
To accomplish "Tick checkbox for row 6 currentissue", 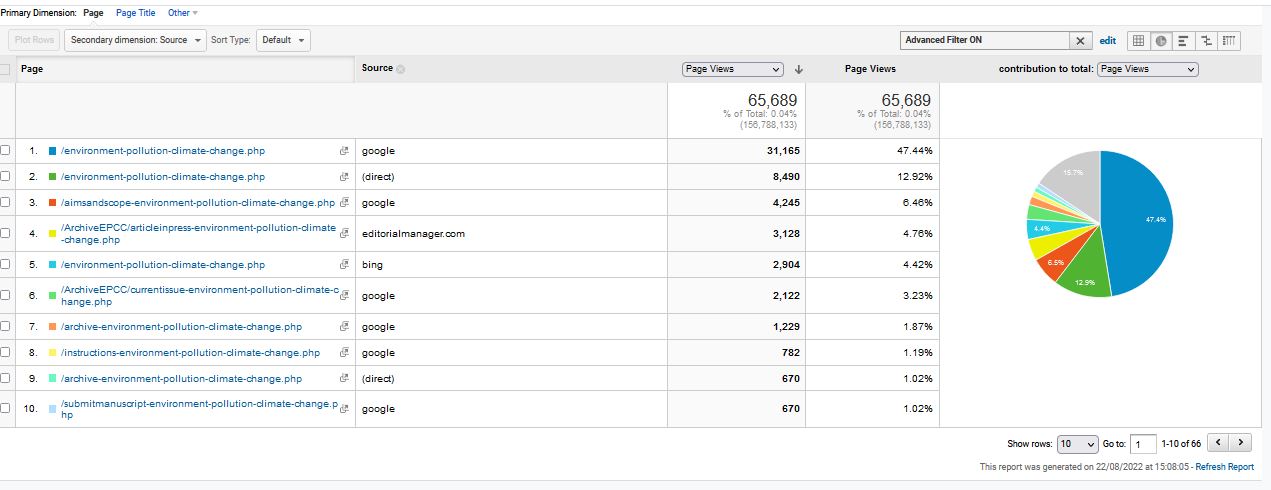I will (x=5, y=296).
